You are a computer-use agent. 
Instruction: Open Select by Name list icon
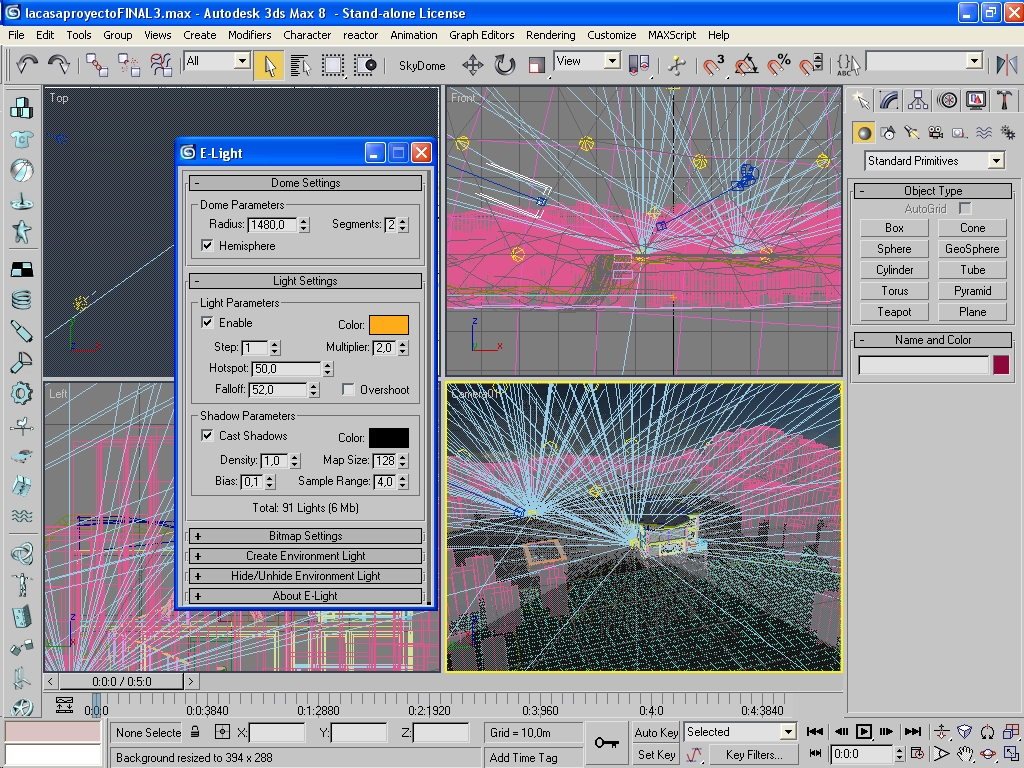[x=300, y=65]
